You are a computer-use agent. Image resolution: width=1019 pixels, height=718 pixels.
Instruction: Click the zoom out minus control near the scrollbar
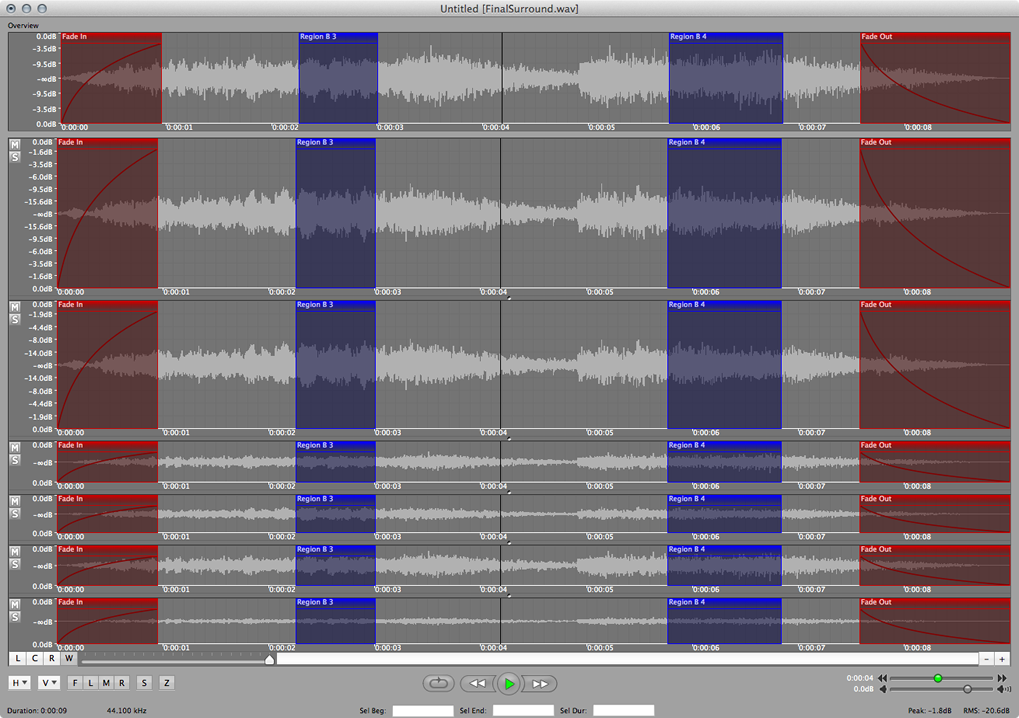[x=986, y=659]
